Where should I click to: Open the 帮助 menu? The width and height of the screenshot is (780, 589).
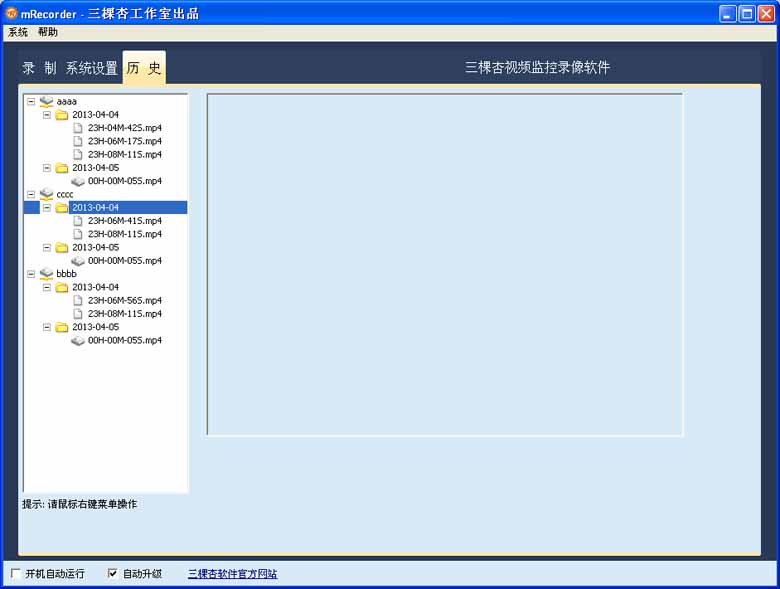[x=48, y=32]
